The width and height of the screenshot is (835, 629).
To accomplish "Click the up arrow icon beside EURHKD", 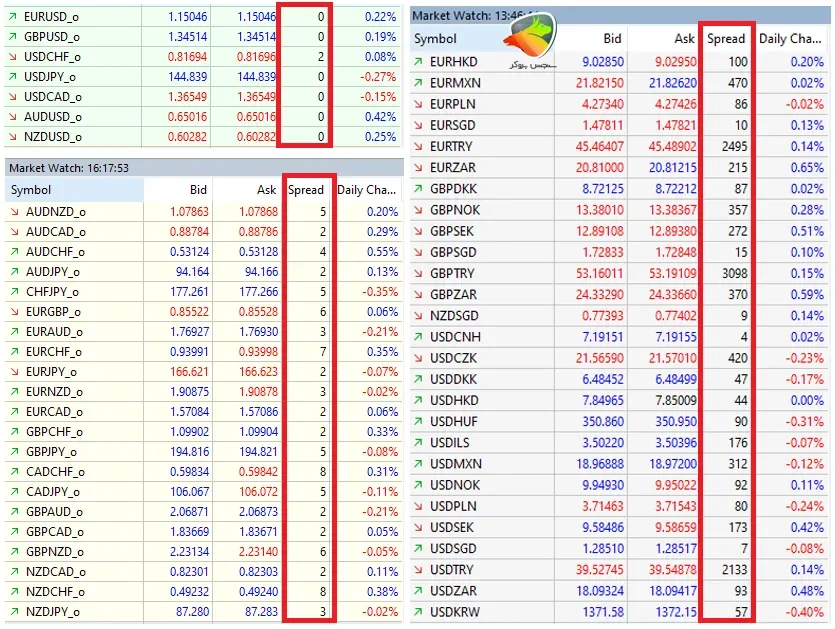I will tap(419, 62).
